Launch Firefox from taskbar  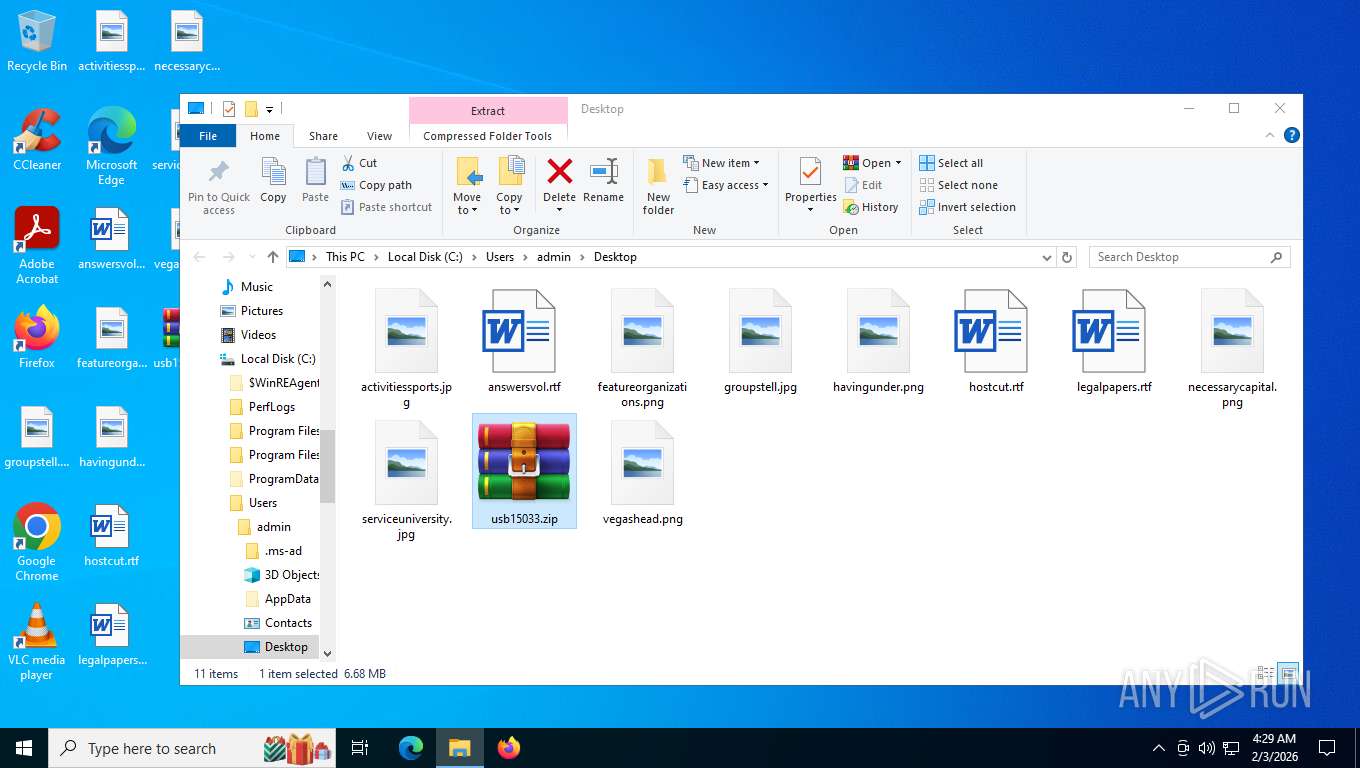(509, 748)
